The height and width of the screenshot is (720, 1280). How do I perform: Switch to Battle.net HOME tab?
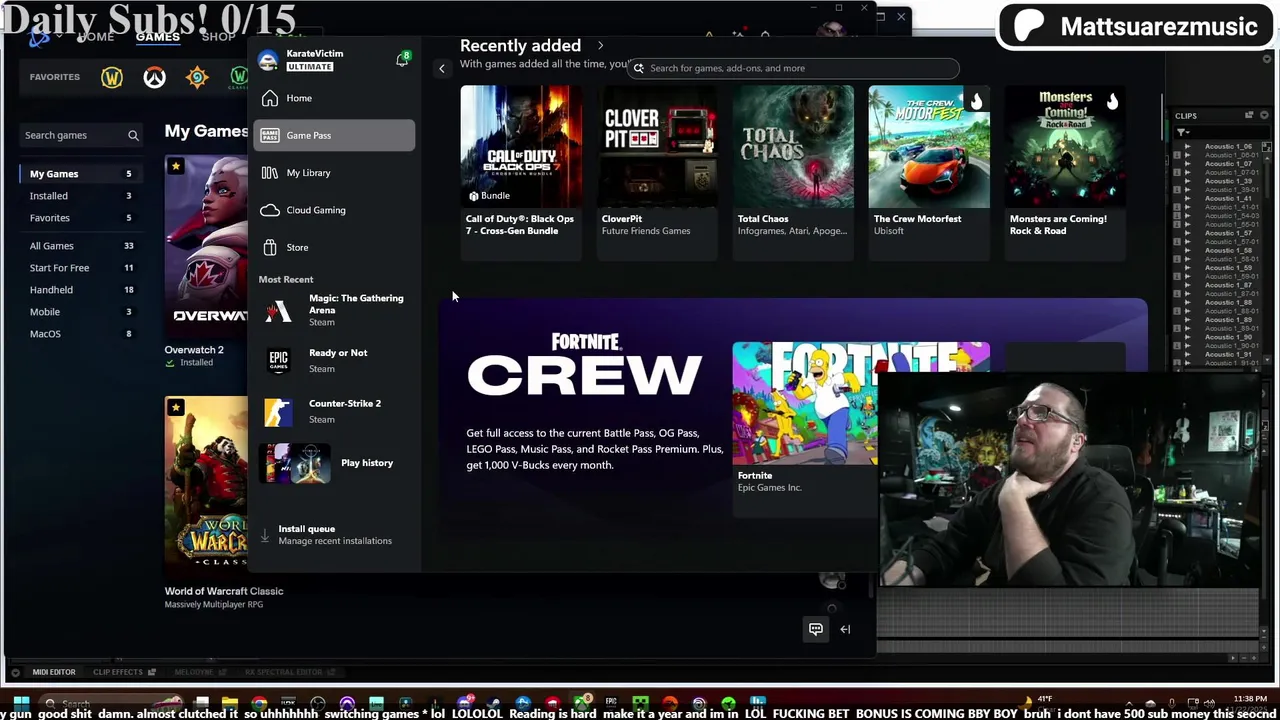[x=96, y=37]
